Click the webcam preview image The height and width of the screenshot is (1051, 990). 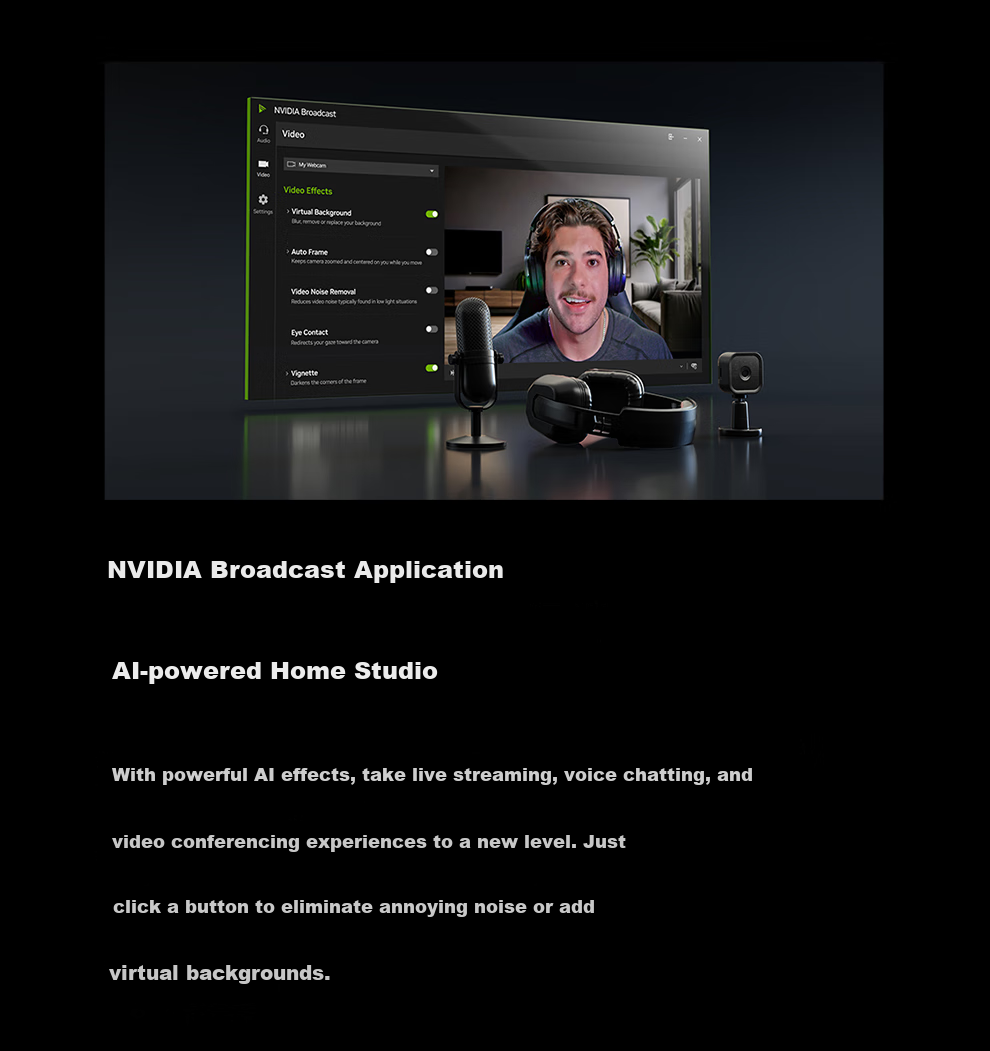pos(573,265)
